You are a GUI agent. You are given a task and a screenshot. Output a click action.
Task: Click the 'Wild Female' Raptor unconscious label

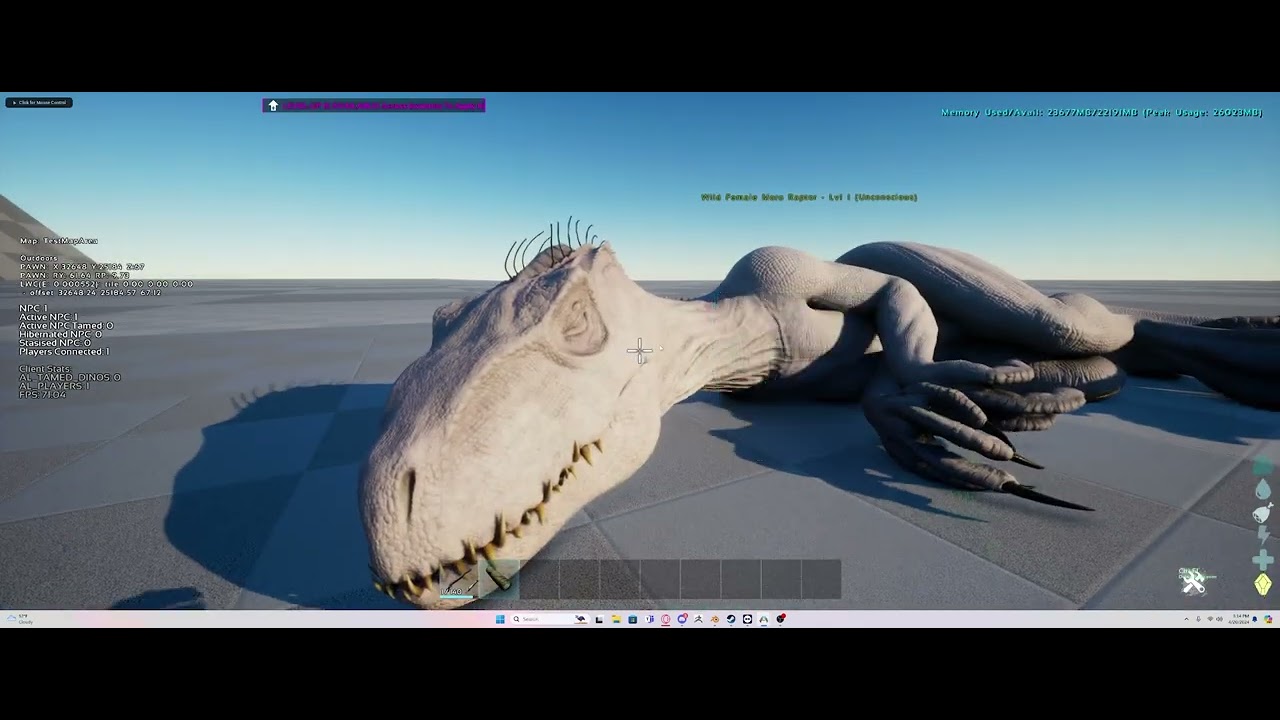[x=809, y=197]
